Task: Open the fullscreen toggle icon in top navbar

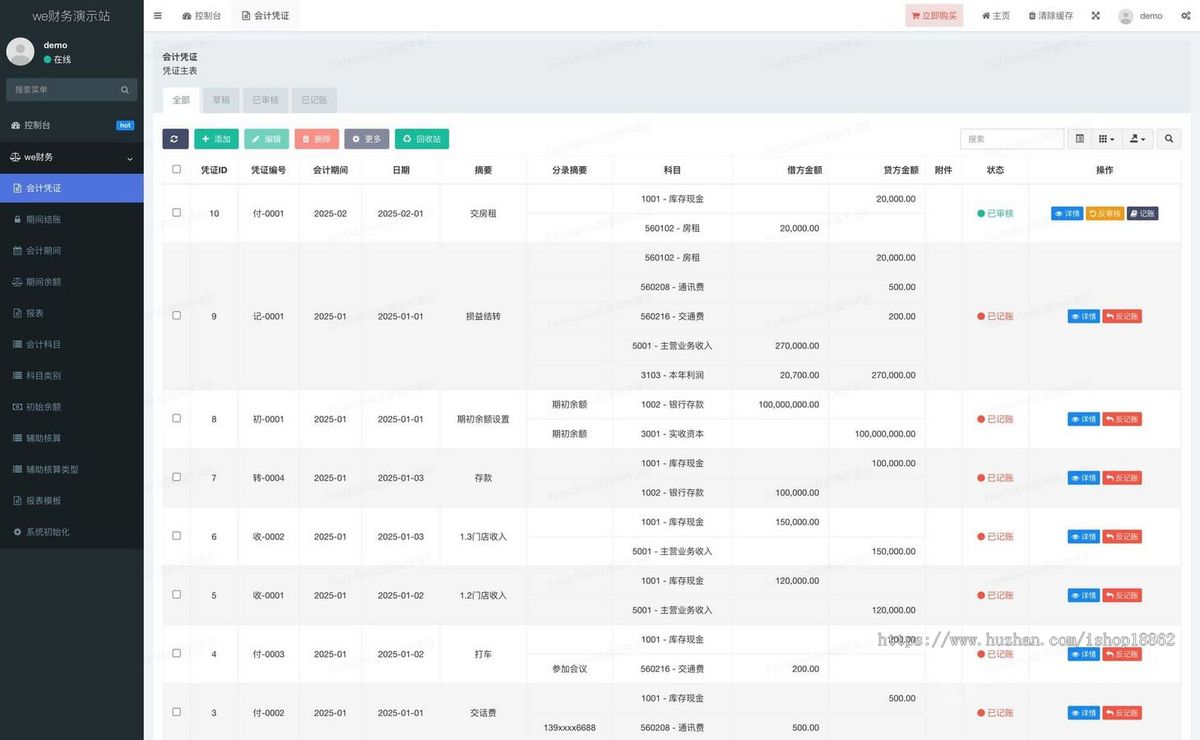Action: point(1095,15)
